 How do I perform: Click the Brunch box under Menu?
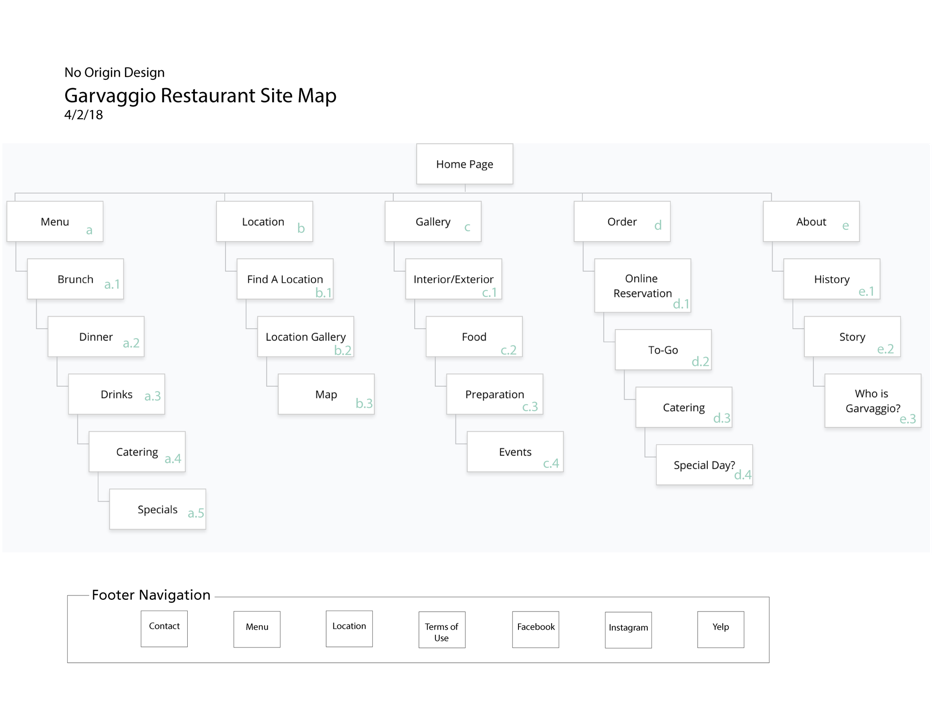(x=75, y=280)
